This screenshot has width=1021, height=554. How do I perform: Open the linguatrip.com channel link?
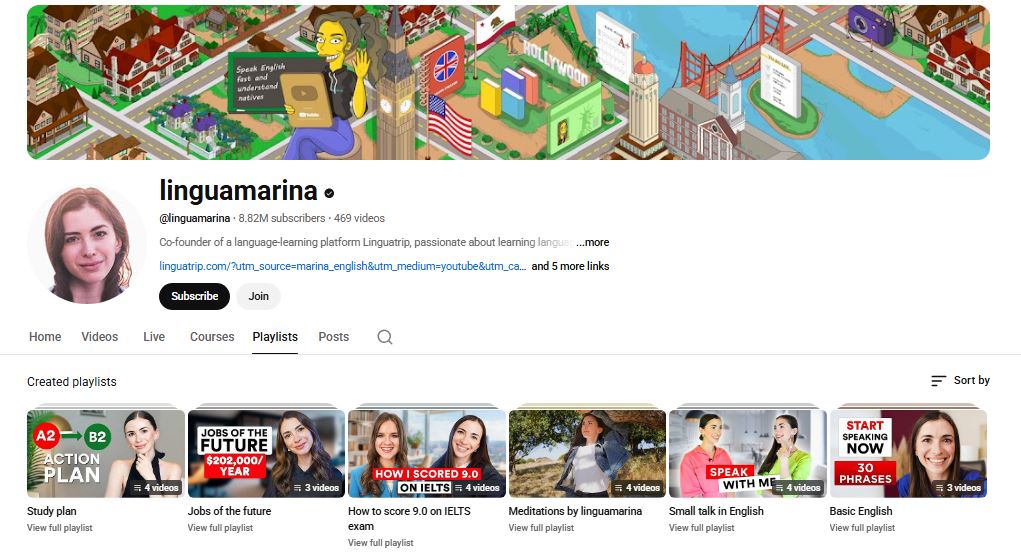pos(342,266)
